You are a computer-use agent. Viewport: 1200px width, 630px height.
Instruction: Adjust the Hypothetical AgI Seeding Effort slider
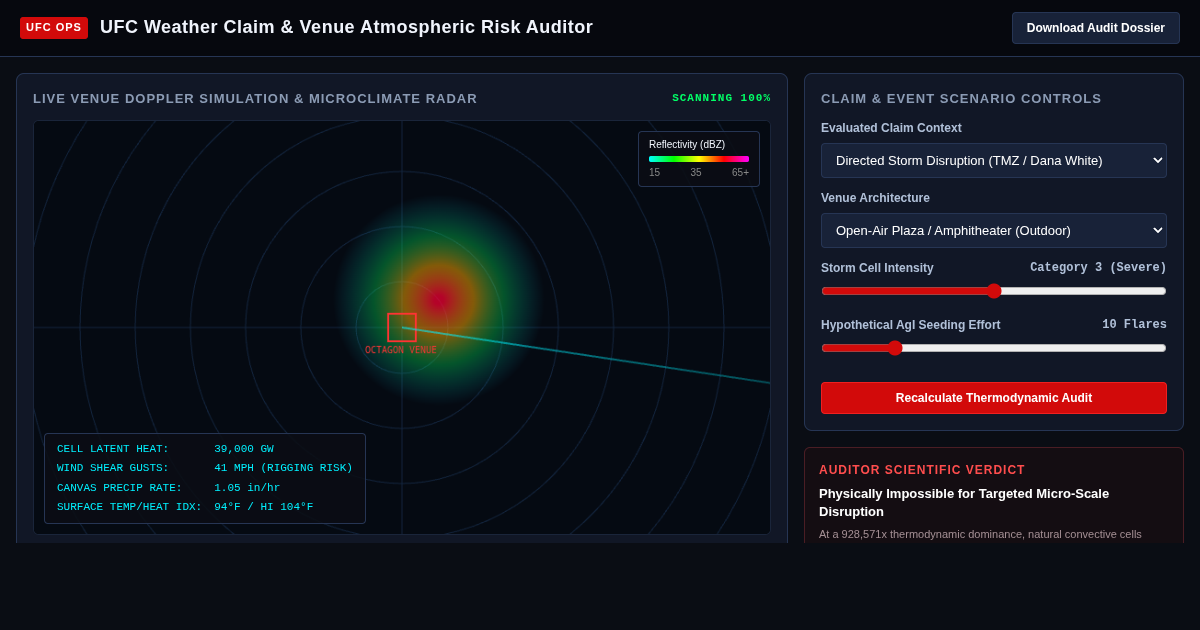coord(994,348)
